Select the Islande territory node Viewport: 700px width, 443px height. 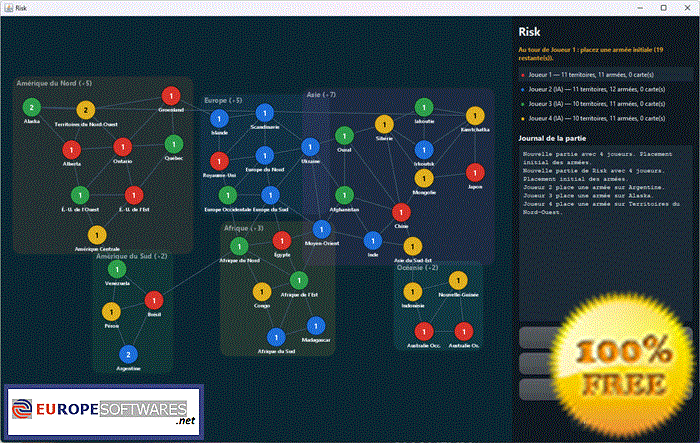pyautogui.click(x=219, y=119)
